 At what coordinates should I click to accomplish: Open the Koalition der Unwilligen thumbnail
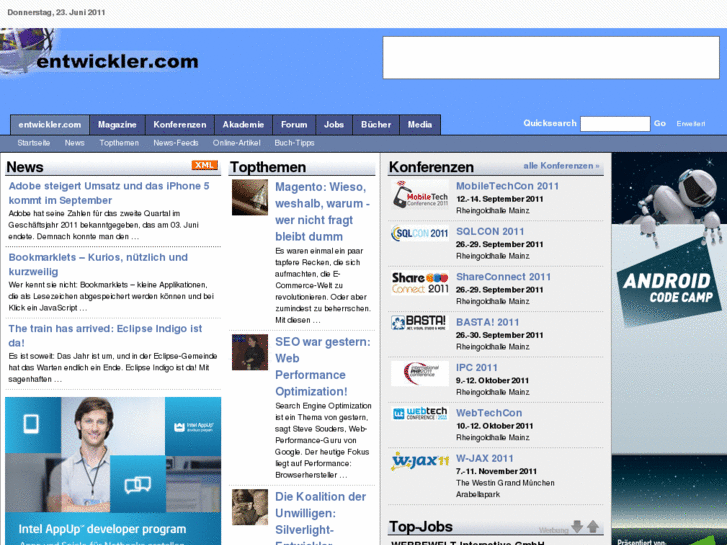[250, 507]
